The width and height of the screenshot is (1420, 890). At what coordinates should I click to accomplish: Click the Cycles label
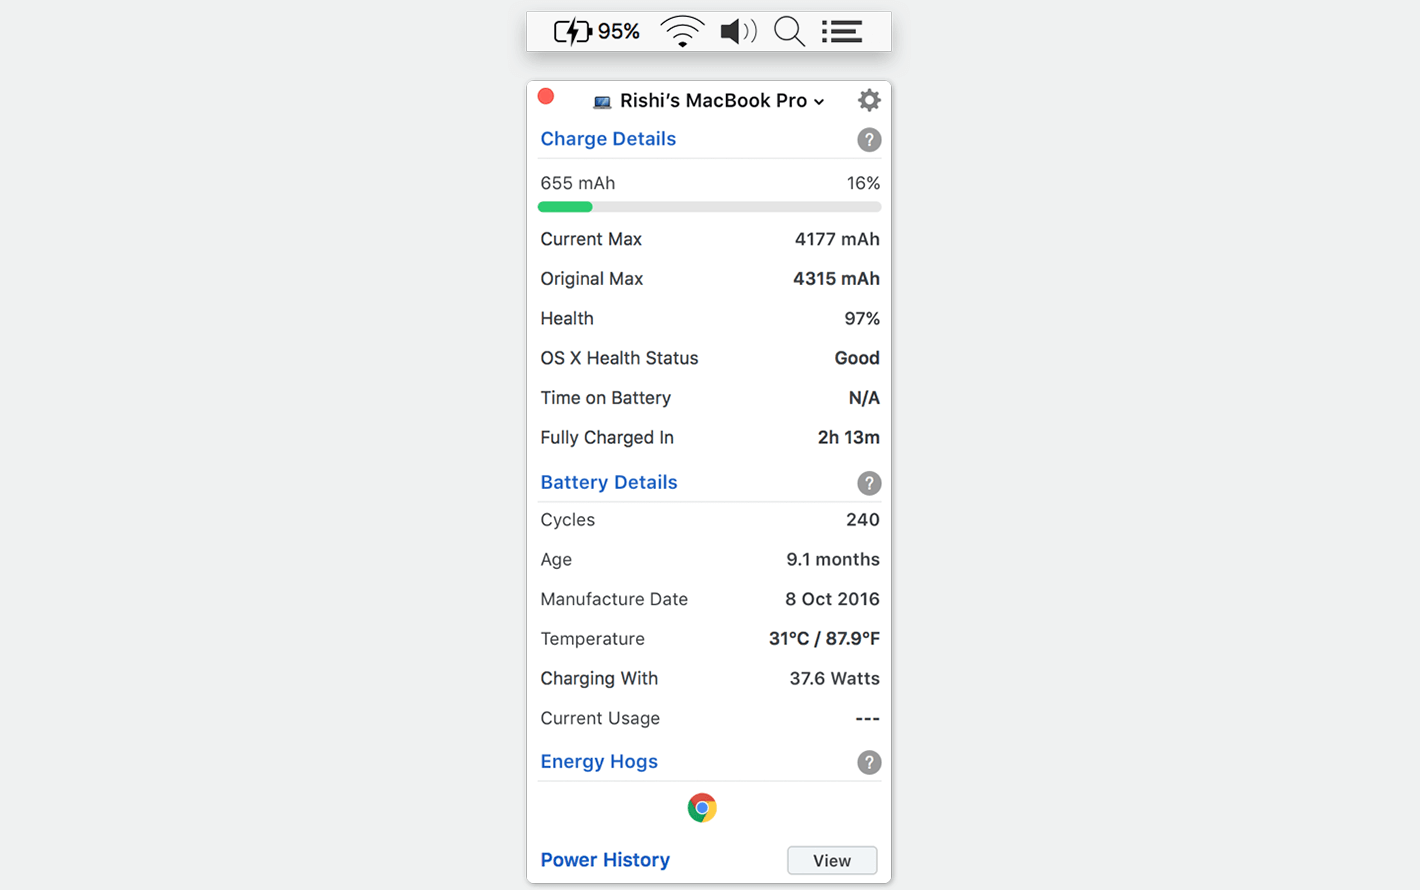click(567, 520)
